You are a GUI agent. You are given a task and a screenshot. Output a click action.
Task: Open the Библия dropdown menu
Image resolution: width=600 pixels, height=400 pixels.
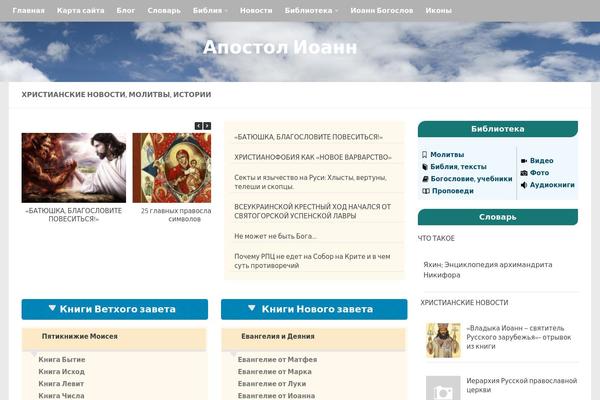click(210, 11)
